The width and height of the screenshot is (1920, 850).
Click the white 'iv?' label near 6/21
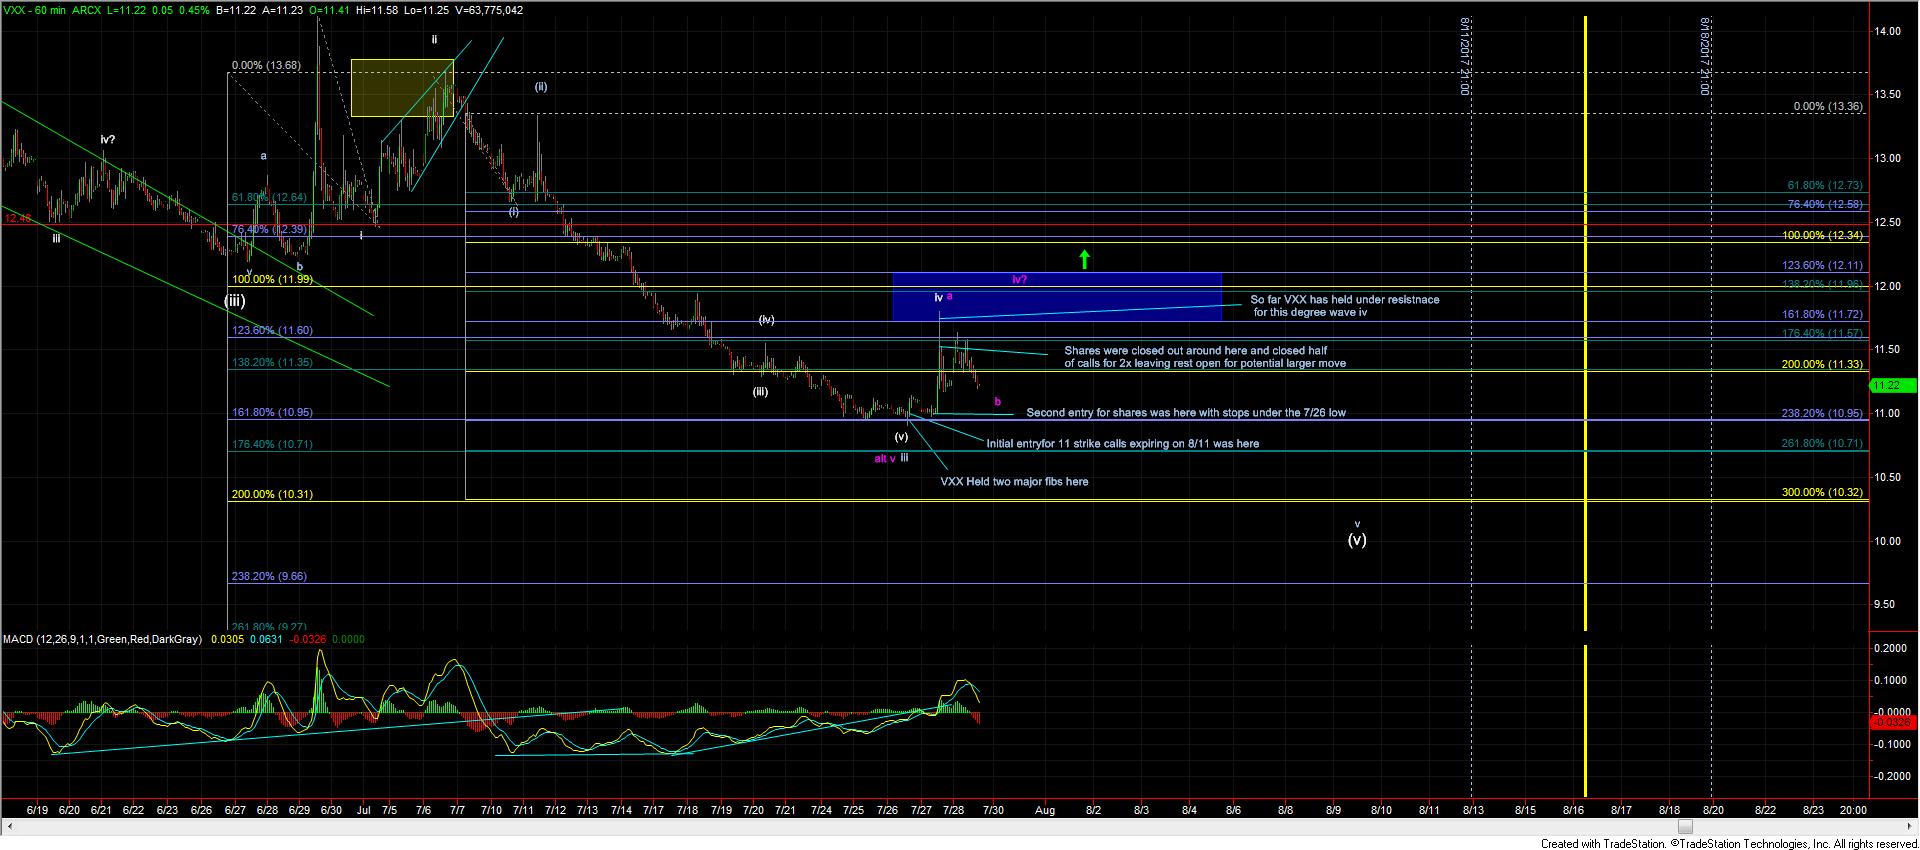click(109, 139)
